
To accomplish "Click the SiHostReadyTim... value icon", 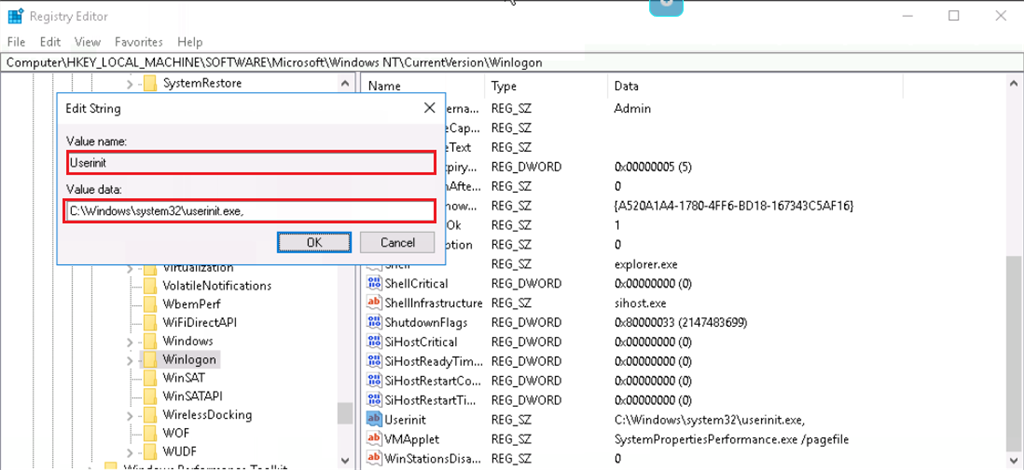I will [x=374, y=361].
